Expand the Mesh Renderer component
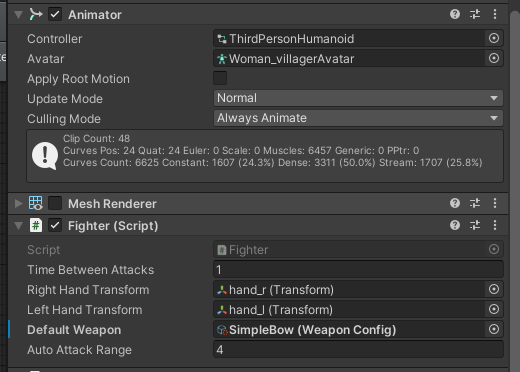 pyautogui.click(x=18, y=203)
